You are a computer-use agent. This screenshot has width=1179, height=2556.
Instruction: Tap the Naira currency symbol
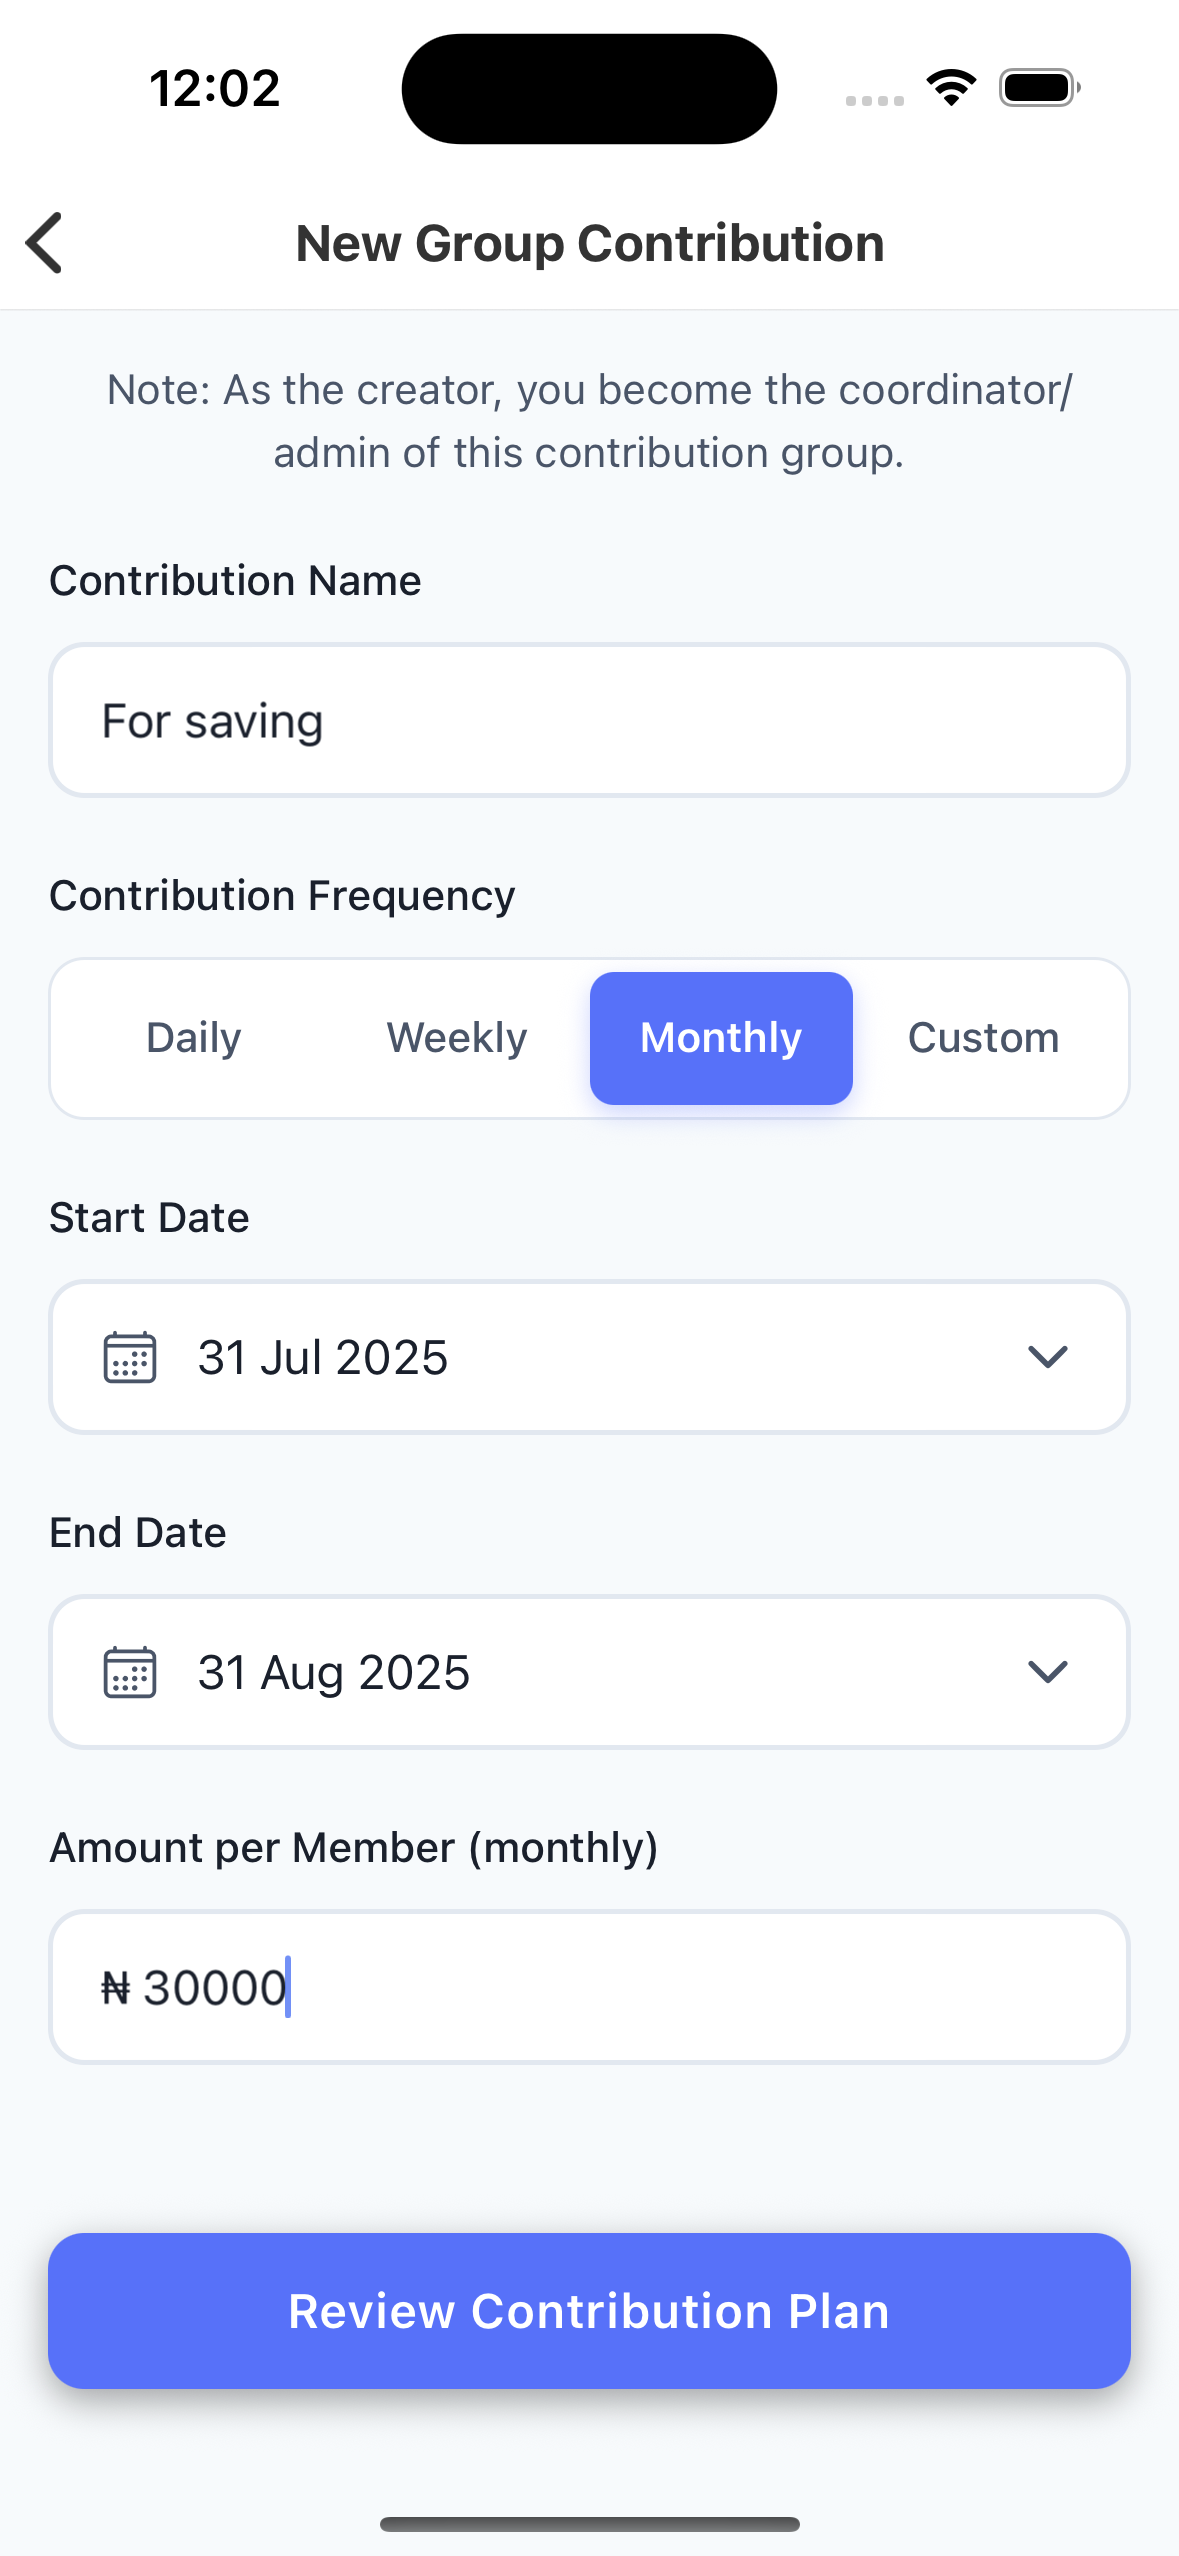116,1988
